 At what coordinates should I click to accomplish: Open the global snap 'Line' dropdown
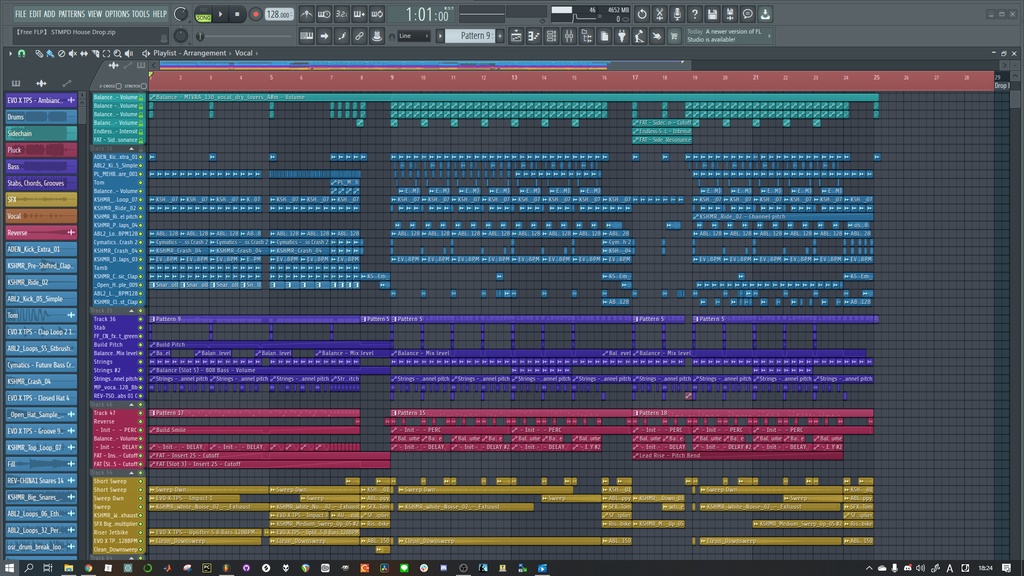coord(414,36)
